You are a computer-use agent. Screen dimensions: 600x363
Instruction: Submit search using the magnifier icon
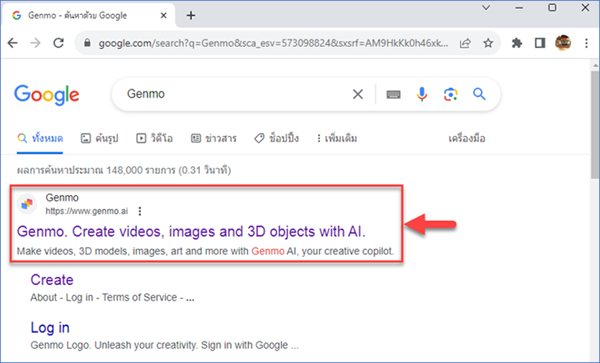tap(479, 94)
